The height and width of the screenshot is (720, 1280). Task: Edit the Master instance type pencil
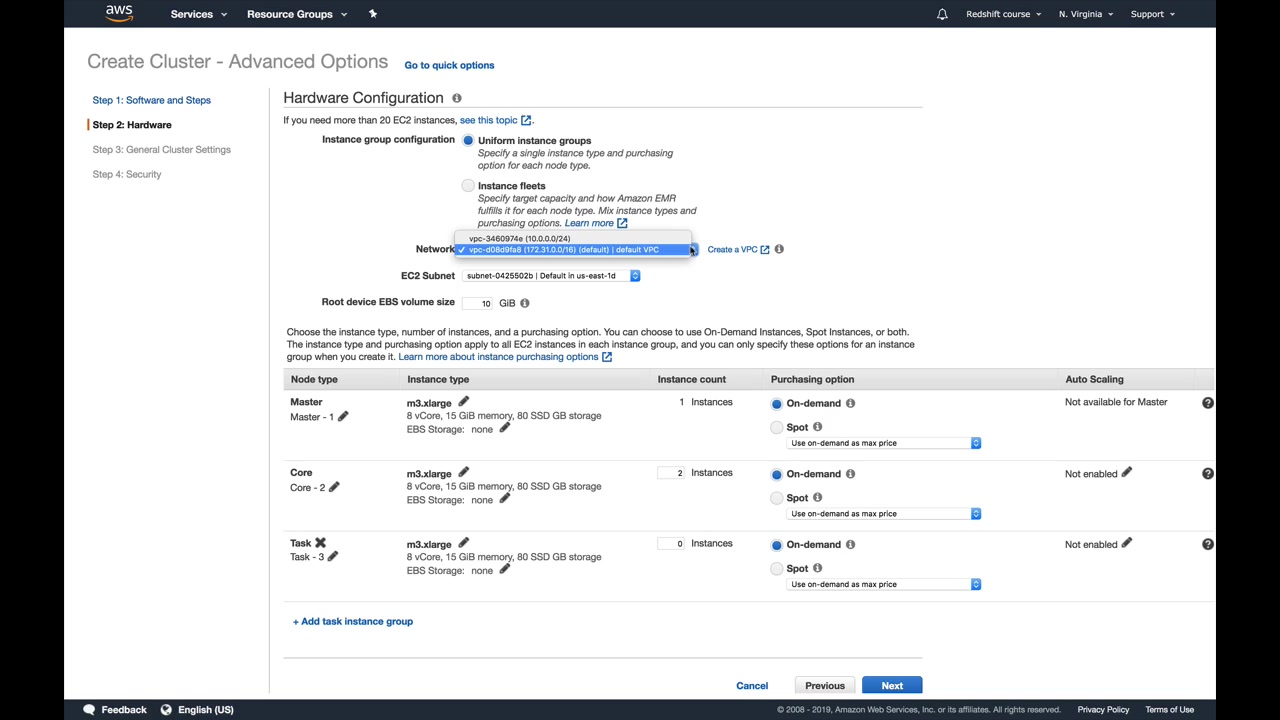pyautogui.click(x=463, y=402)
